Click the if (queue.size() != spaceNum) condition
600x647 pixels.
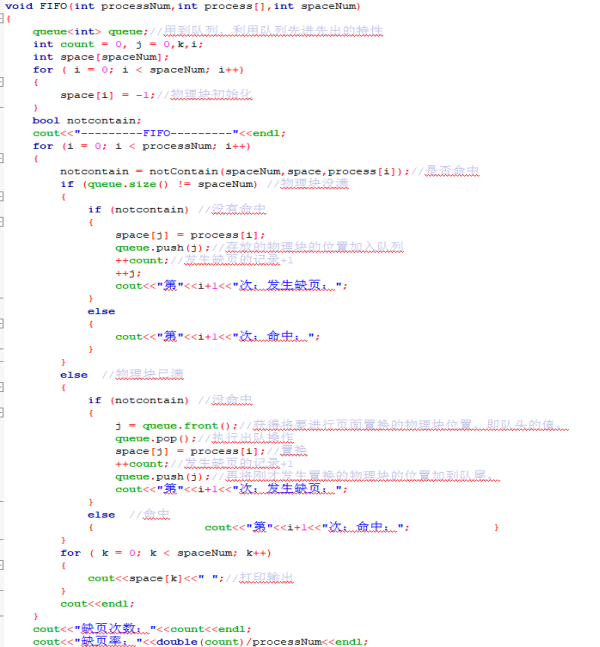[159, 184]
